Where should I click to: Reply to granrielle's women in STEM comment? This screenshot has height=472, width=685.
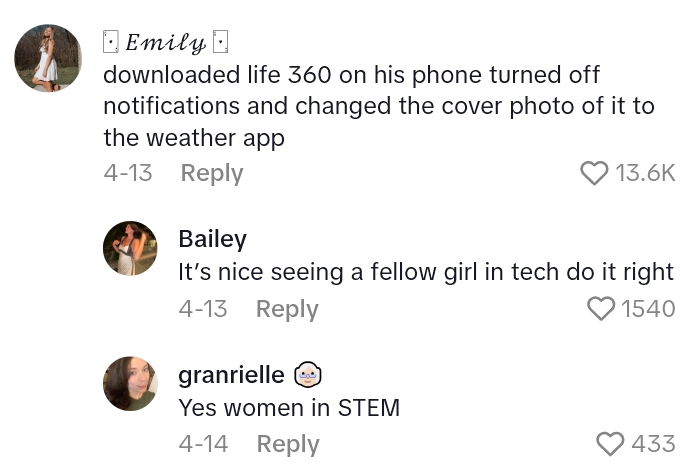[x=287, y=443]
